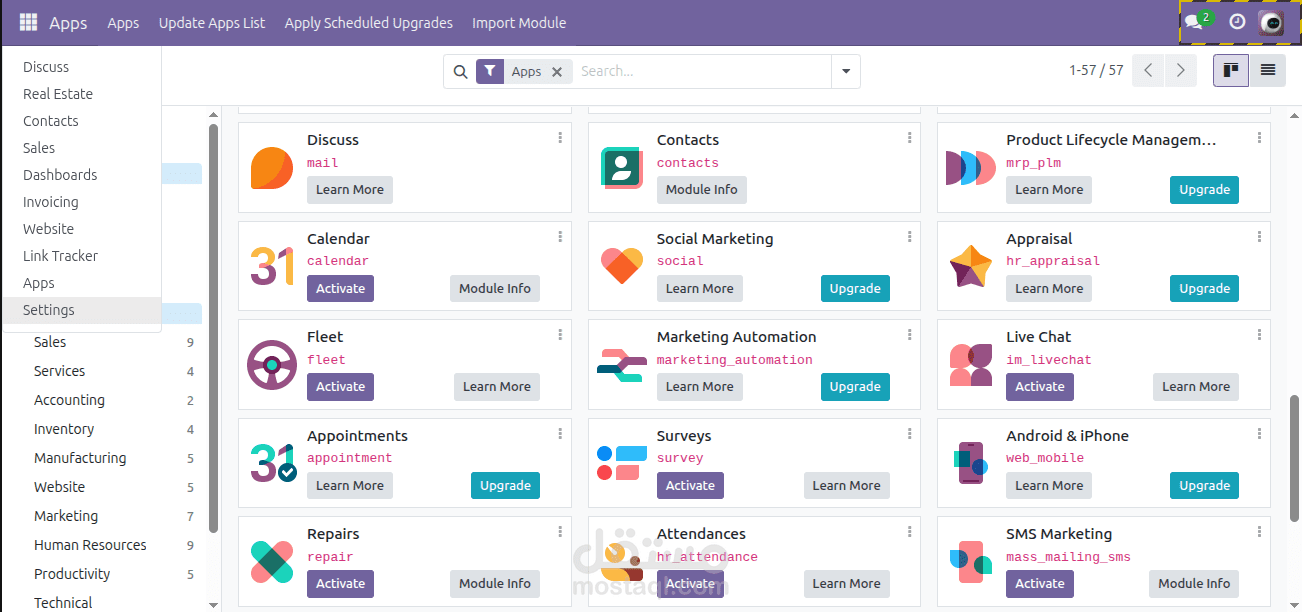The height and width of the screenshot is (612, 1302).
Task: Open Real Estate from the apps menu
Action: pos(81,94)
